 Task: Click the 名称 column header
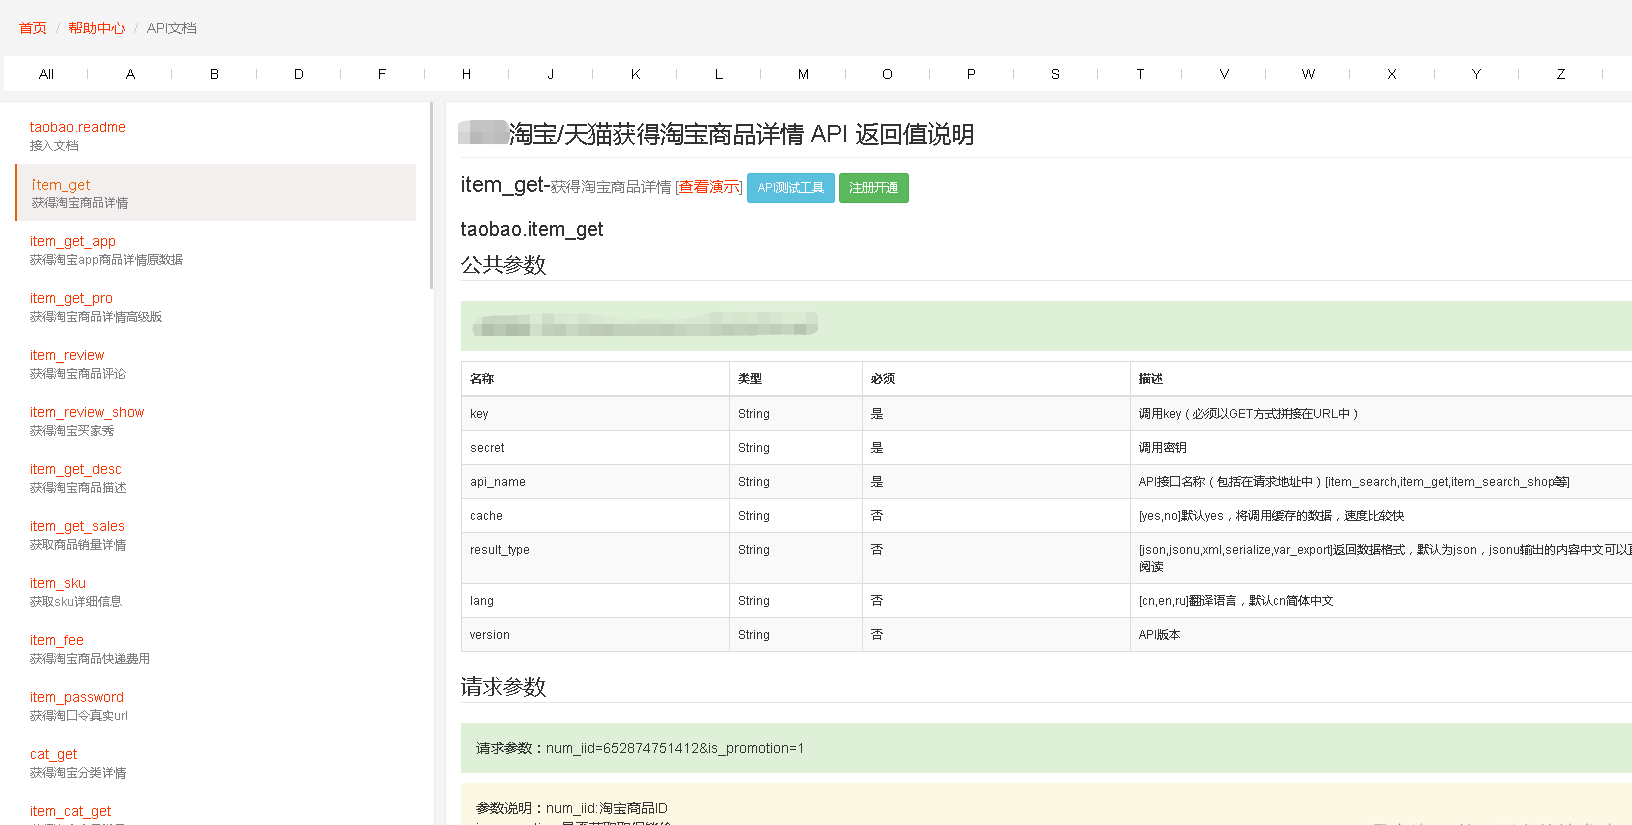[x=595, y=379]
